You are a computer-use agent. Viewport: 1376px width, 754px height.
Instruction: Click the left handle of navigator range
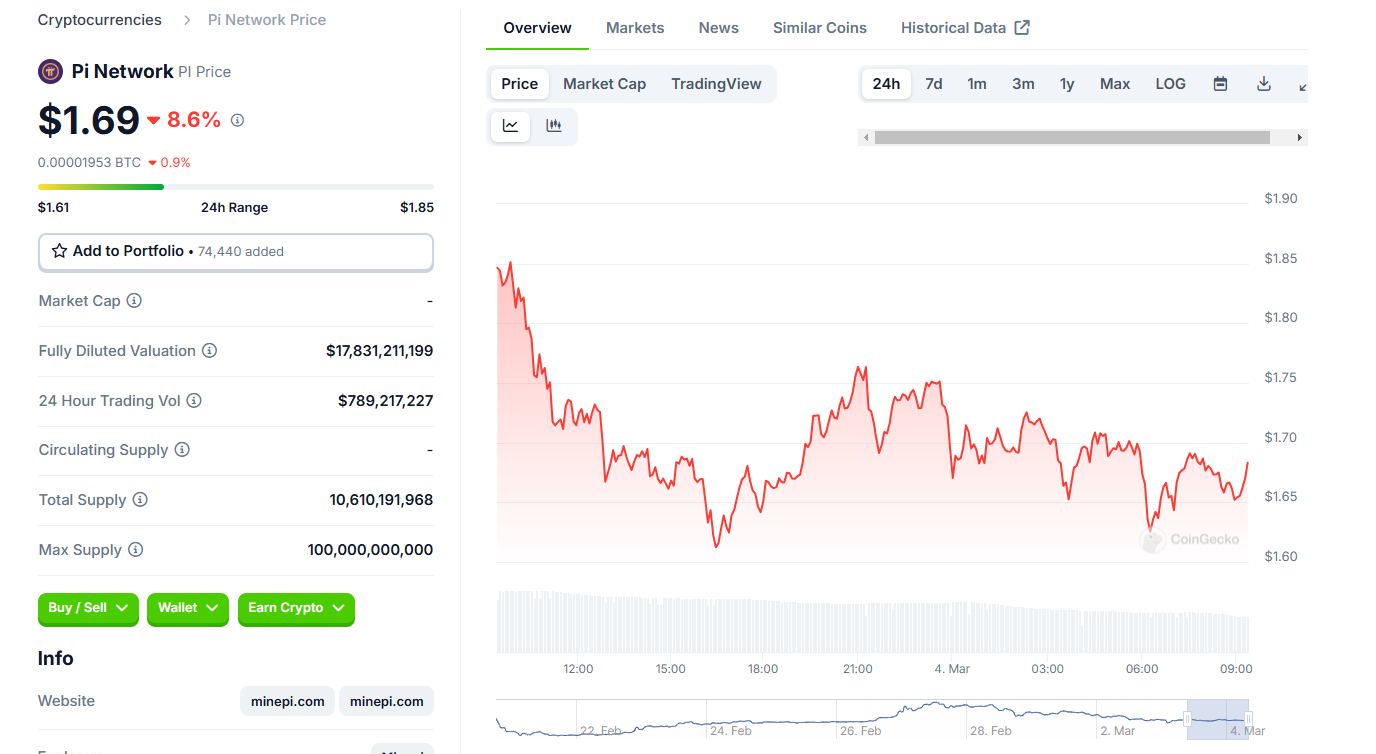click(x=1187, y=719)
